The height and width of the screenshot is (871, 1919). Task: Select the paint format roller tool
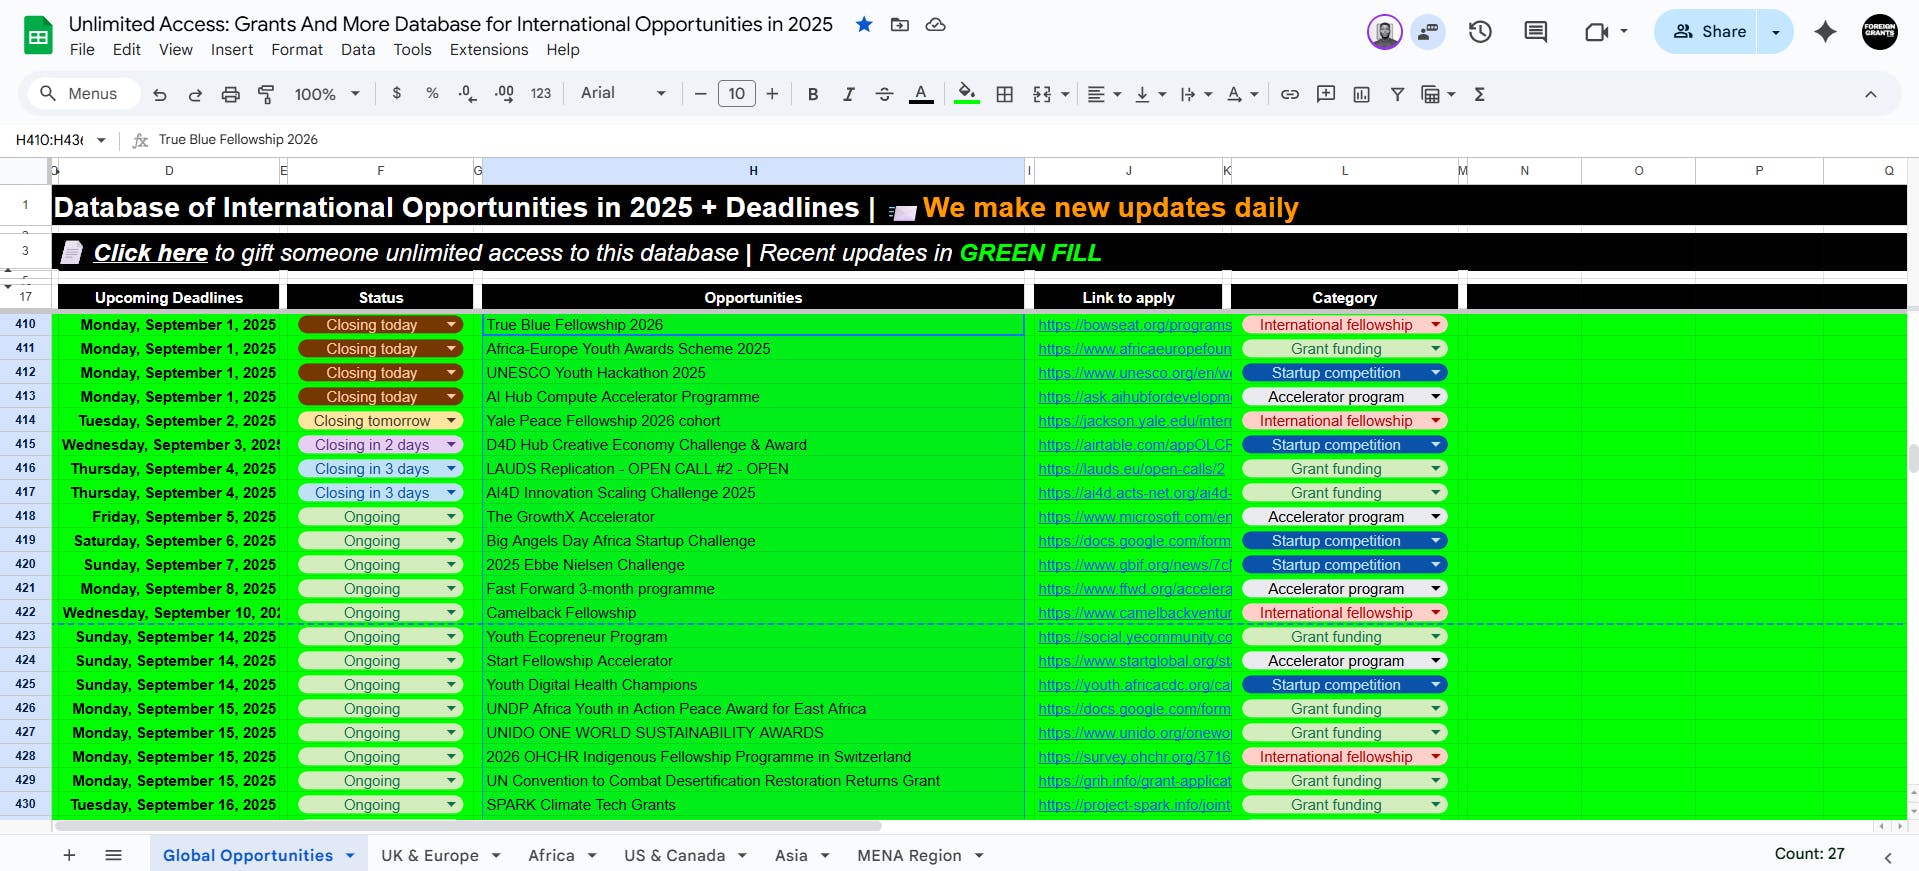click(x=266, y=94)
